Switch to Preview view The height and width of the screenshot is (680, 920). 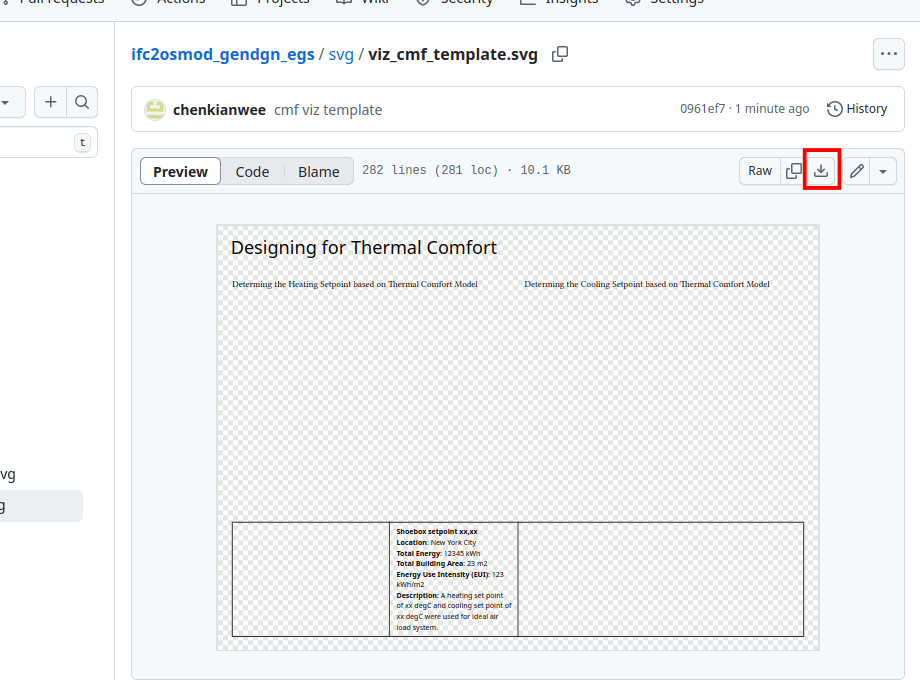[x=180, y=172]
